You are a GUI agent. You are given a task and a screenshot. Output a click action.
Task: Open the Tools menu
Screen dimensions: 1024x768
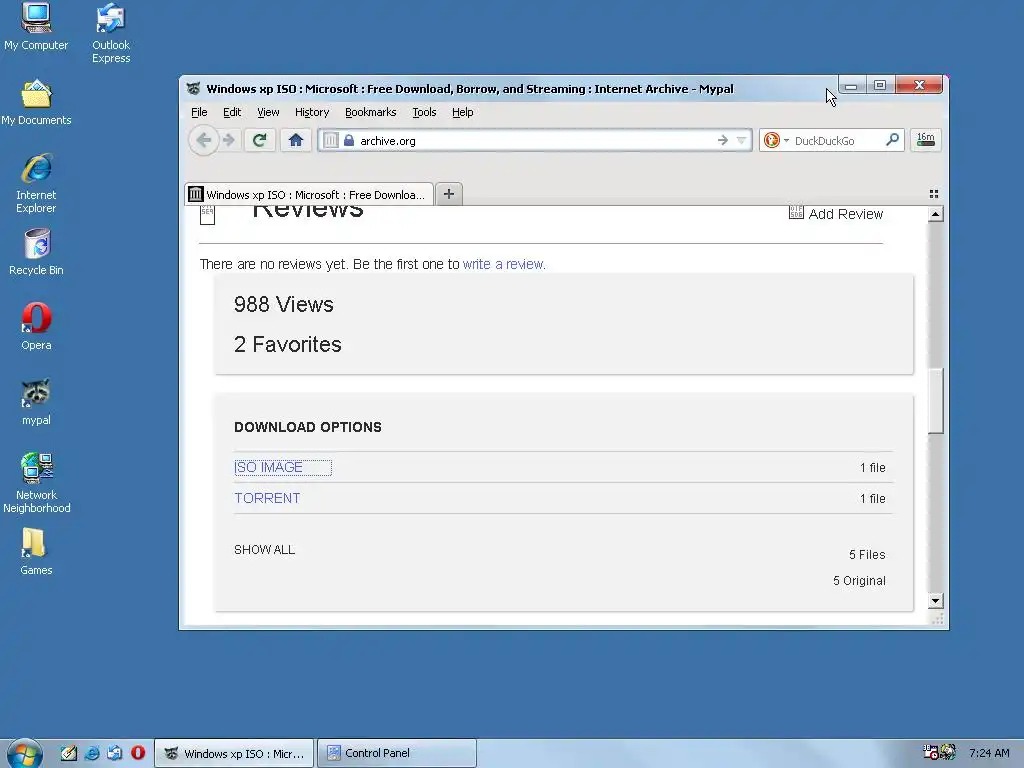[424, 112]
